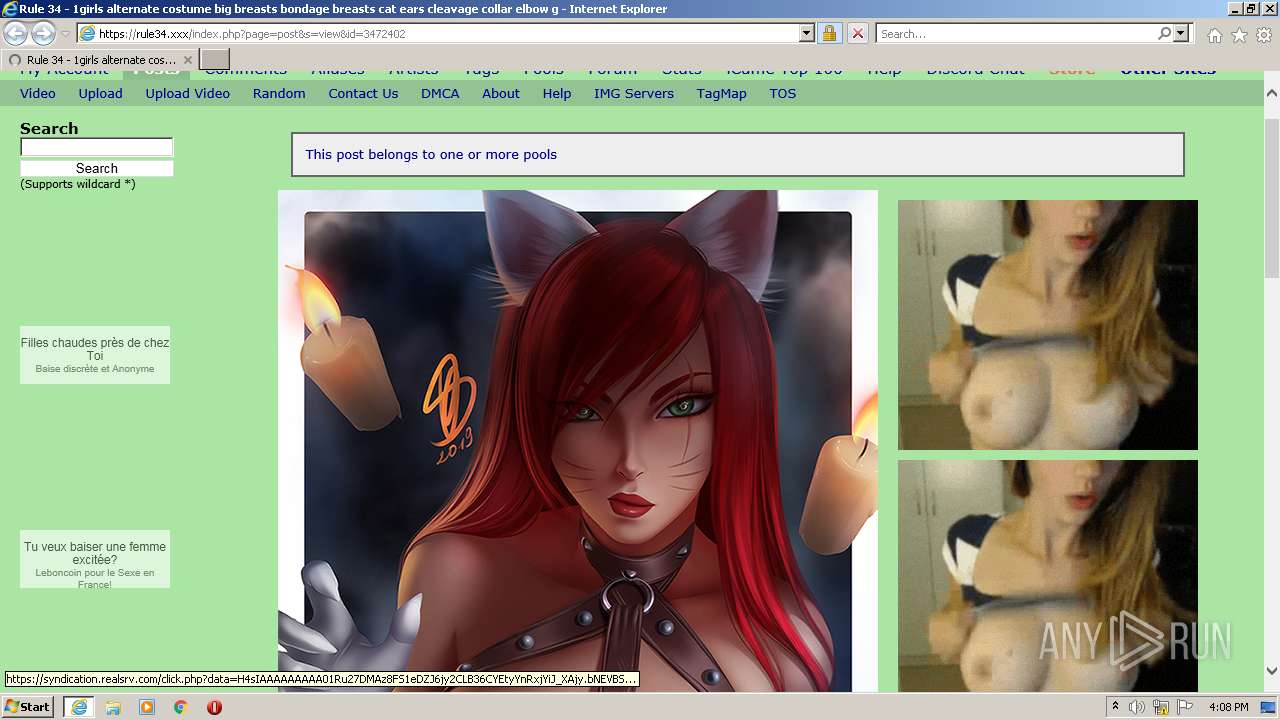
Task: Expand the search provider dropdown arrow
Action: pos(1181,33)
